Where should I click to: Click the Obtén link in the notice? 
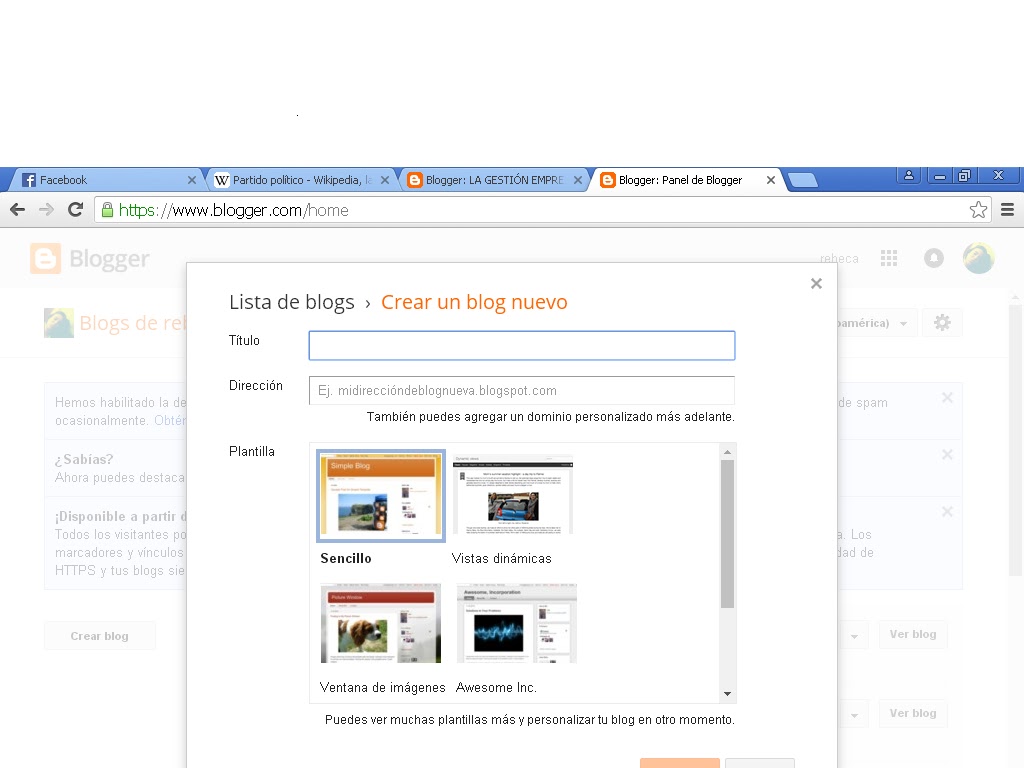(x=170, y=421)
